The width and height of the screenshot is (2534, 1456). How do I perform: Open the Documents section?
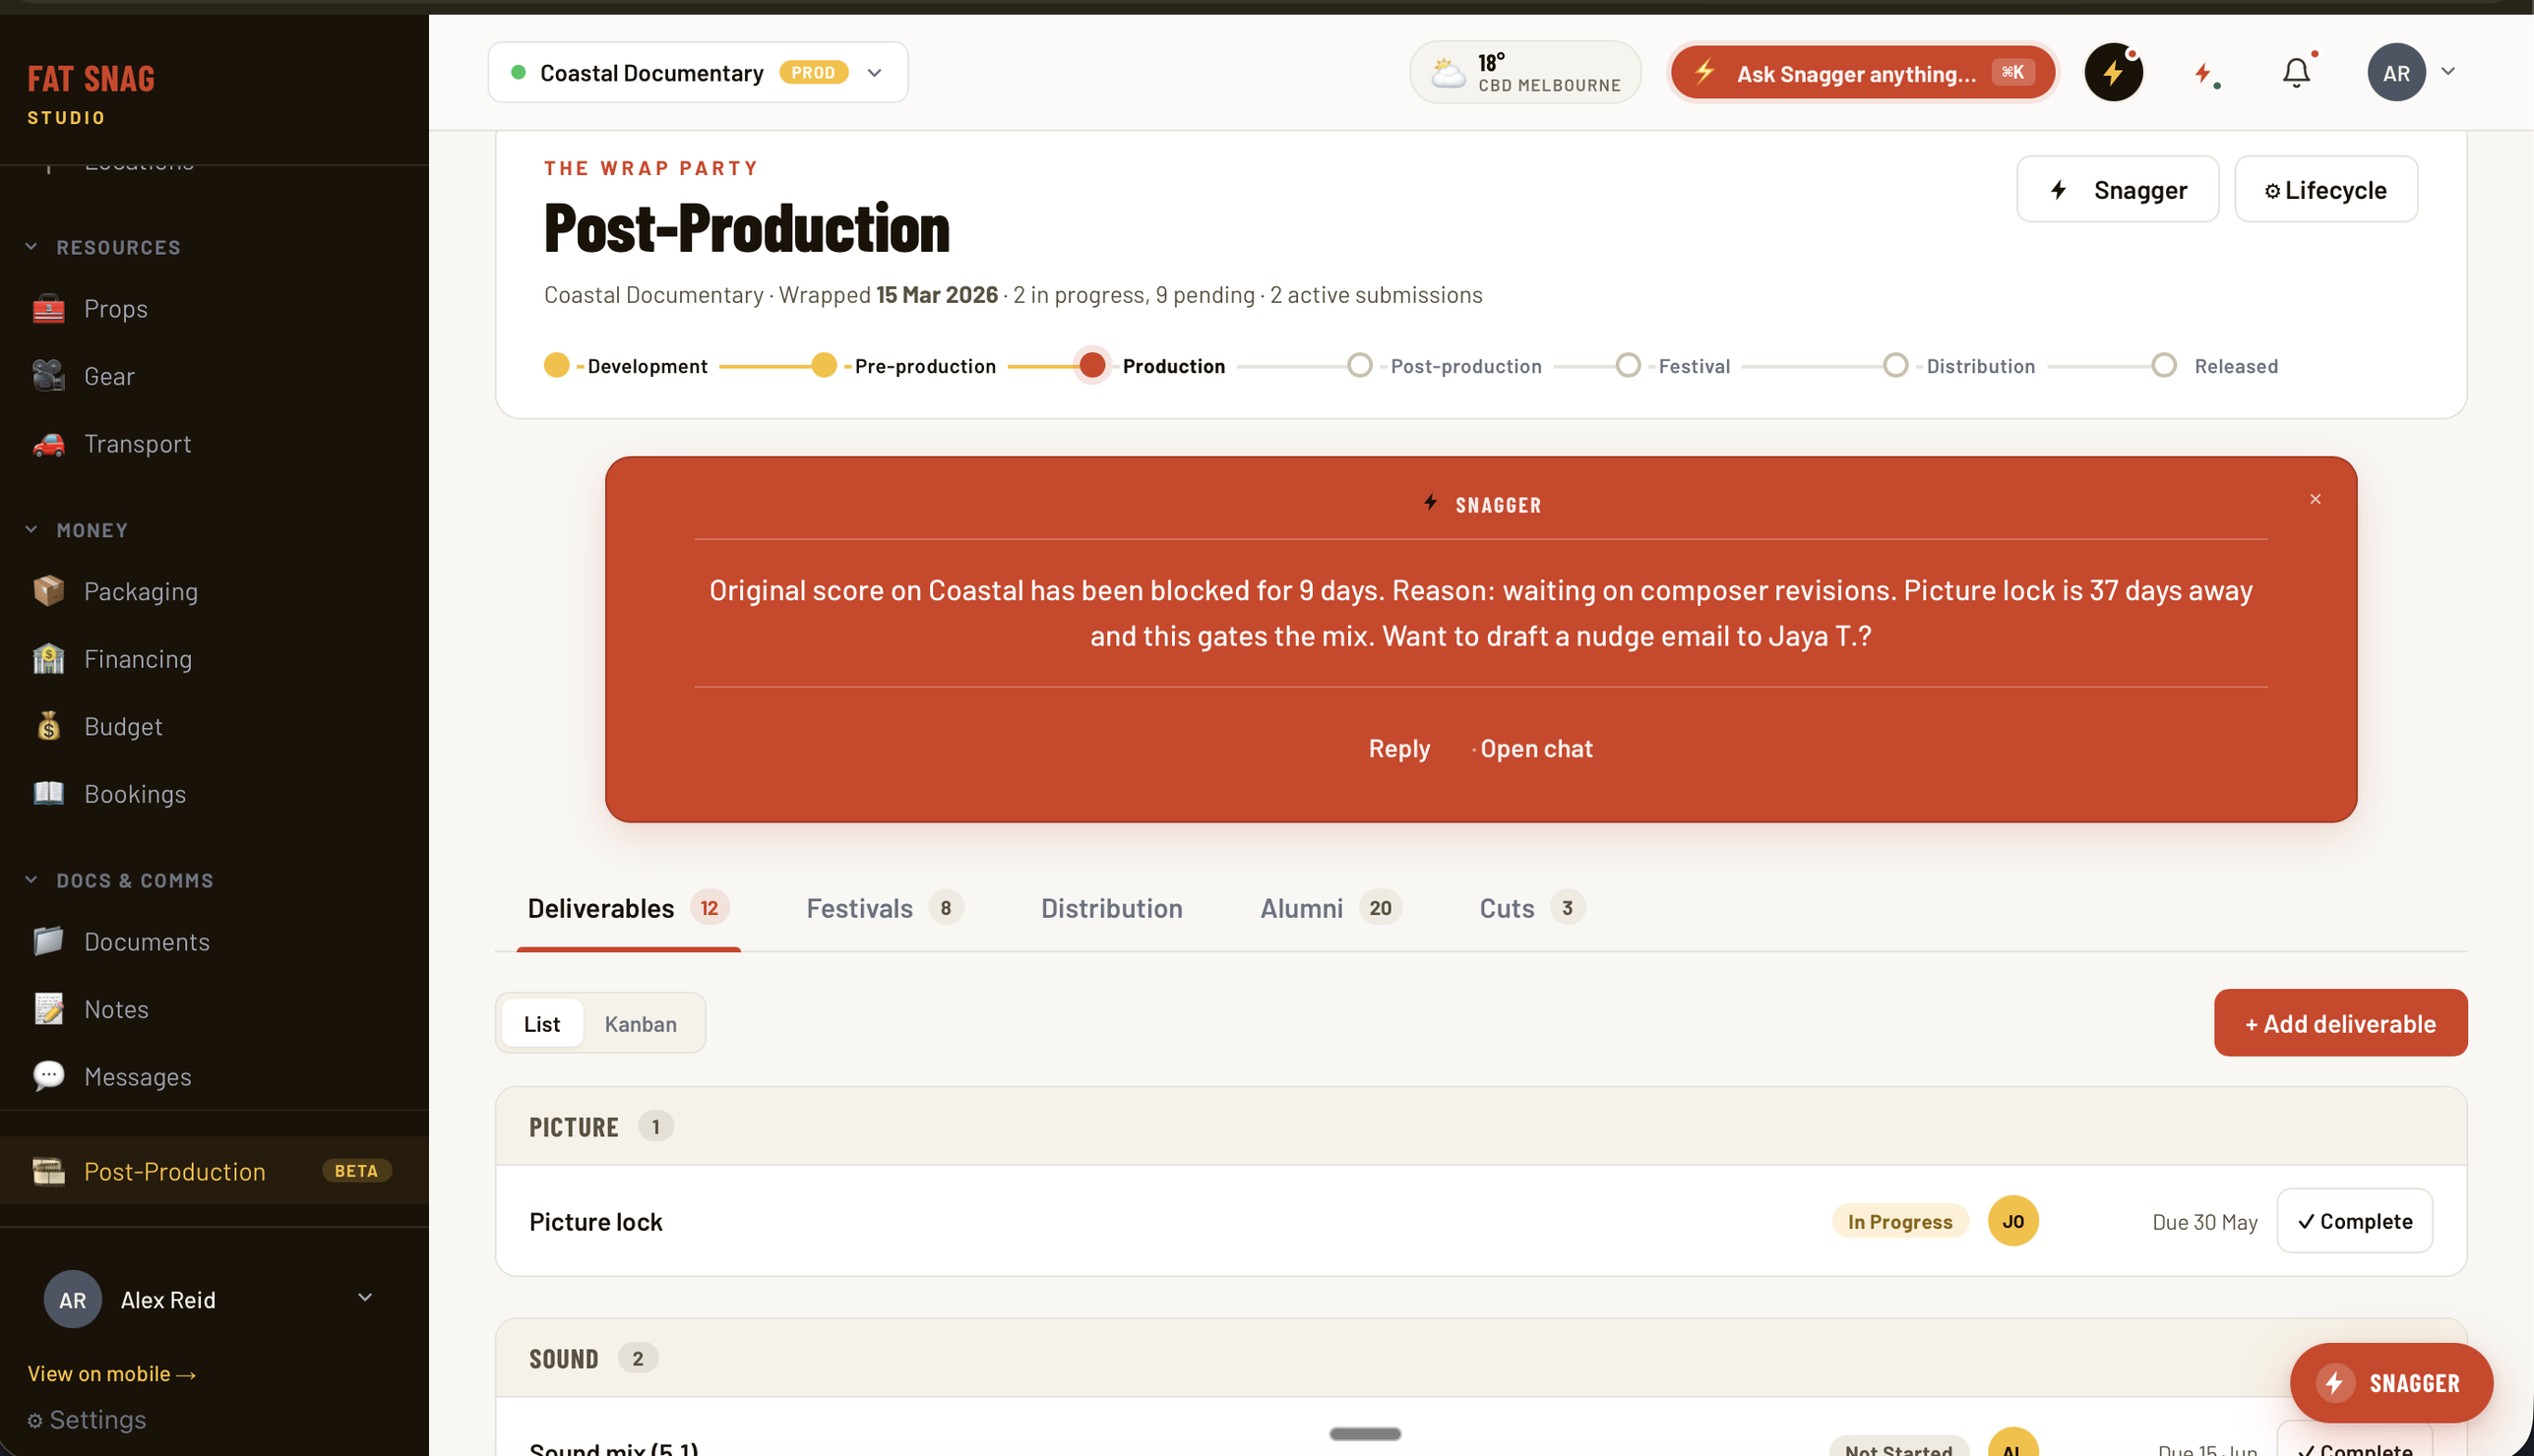(147, 942)
